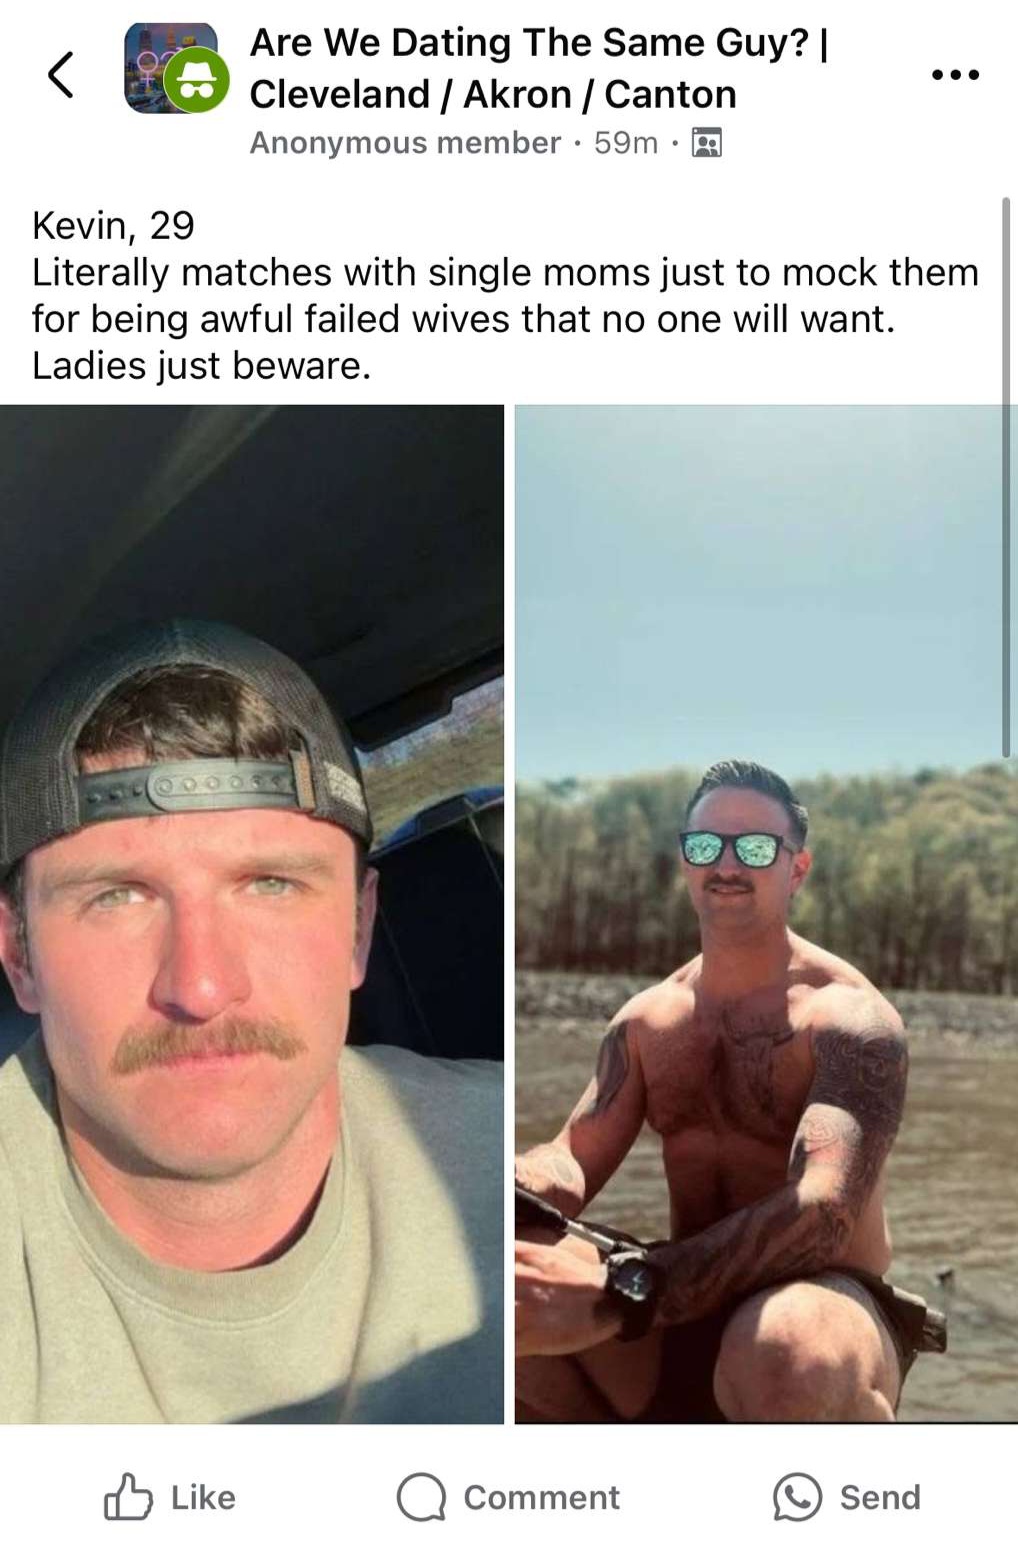
Task: Click the "Ladies just beware." post text
Action: [201, 366]
